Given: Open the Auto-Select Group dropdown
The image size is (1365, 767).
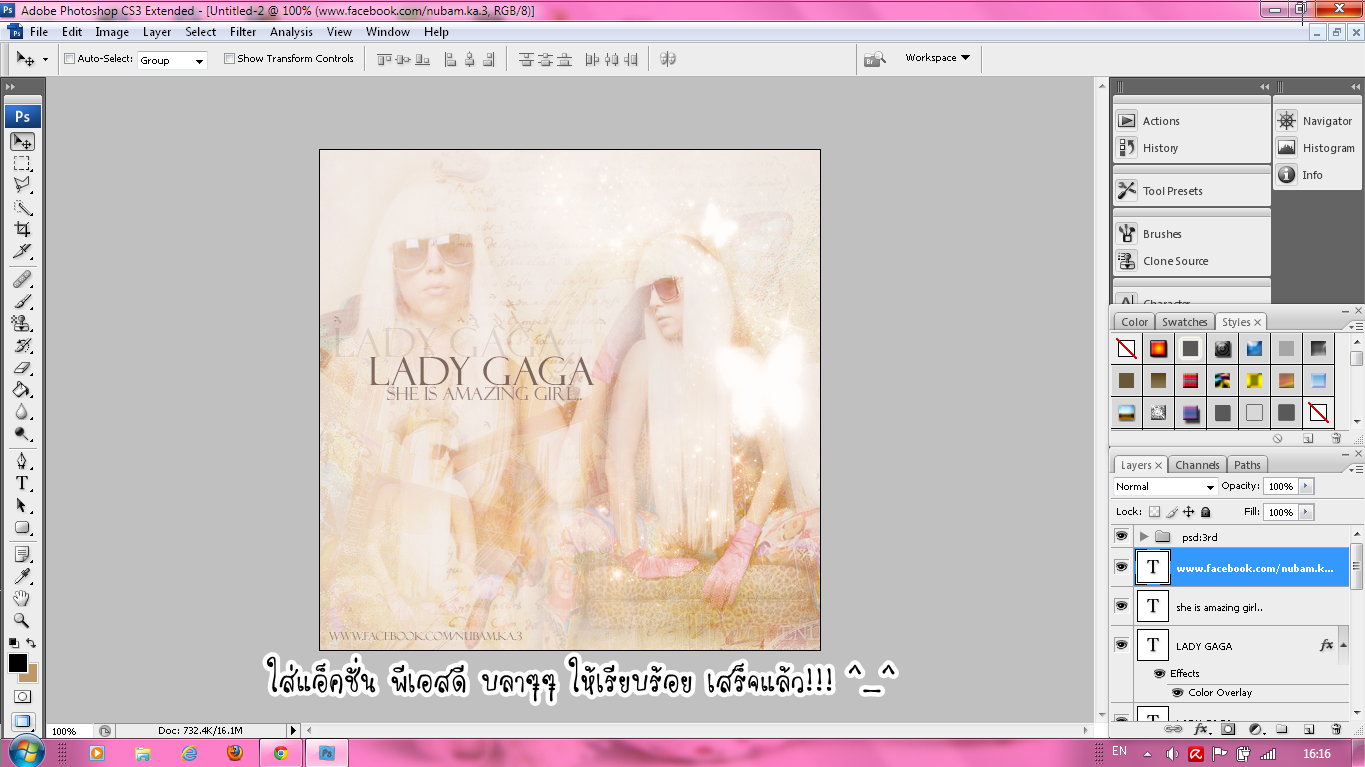Looking at the screenshot, I should pos(172,60).
